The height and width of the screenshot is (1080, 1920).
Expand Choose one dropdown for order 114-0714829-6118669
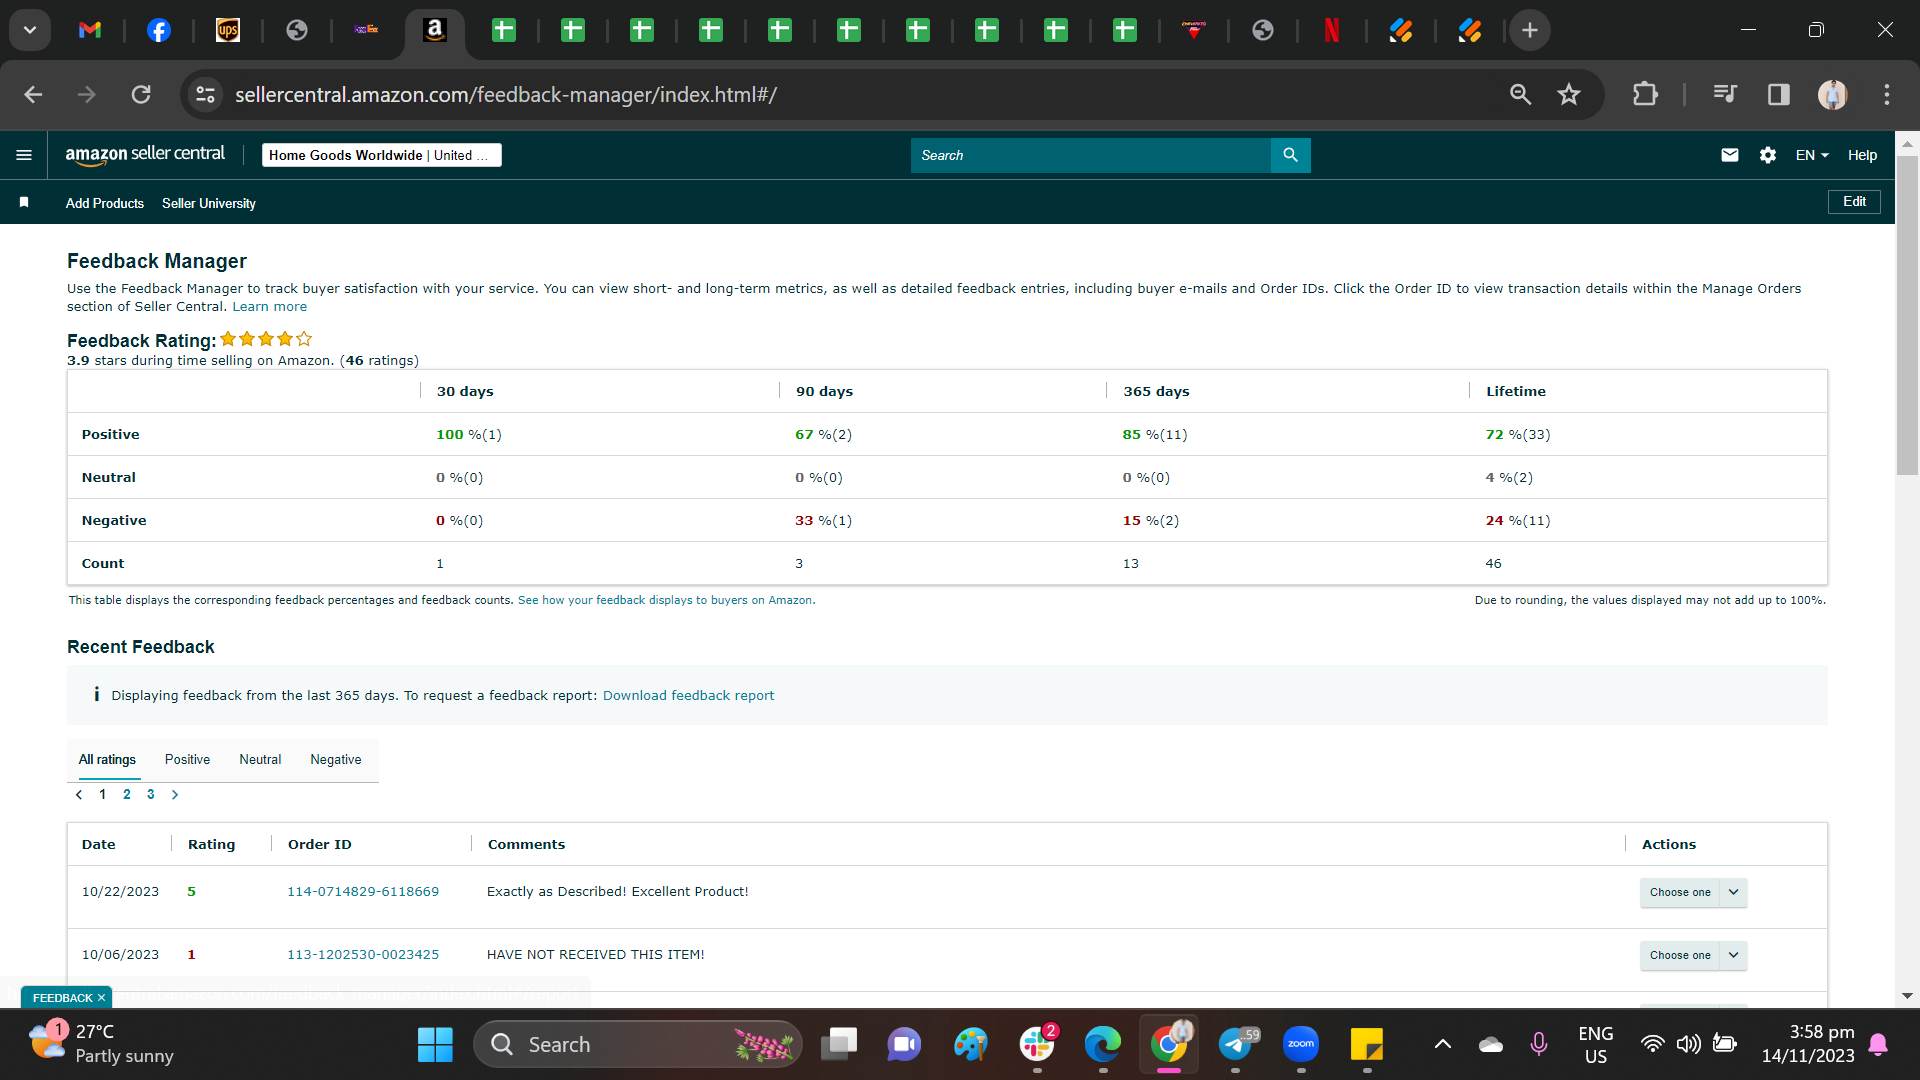tap(1693, 892)
